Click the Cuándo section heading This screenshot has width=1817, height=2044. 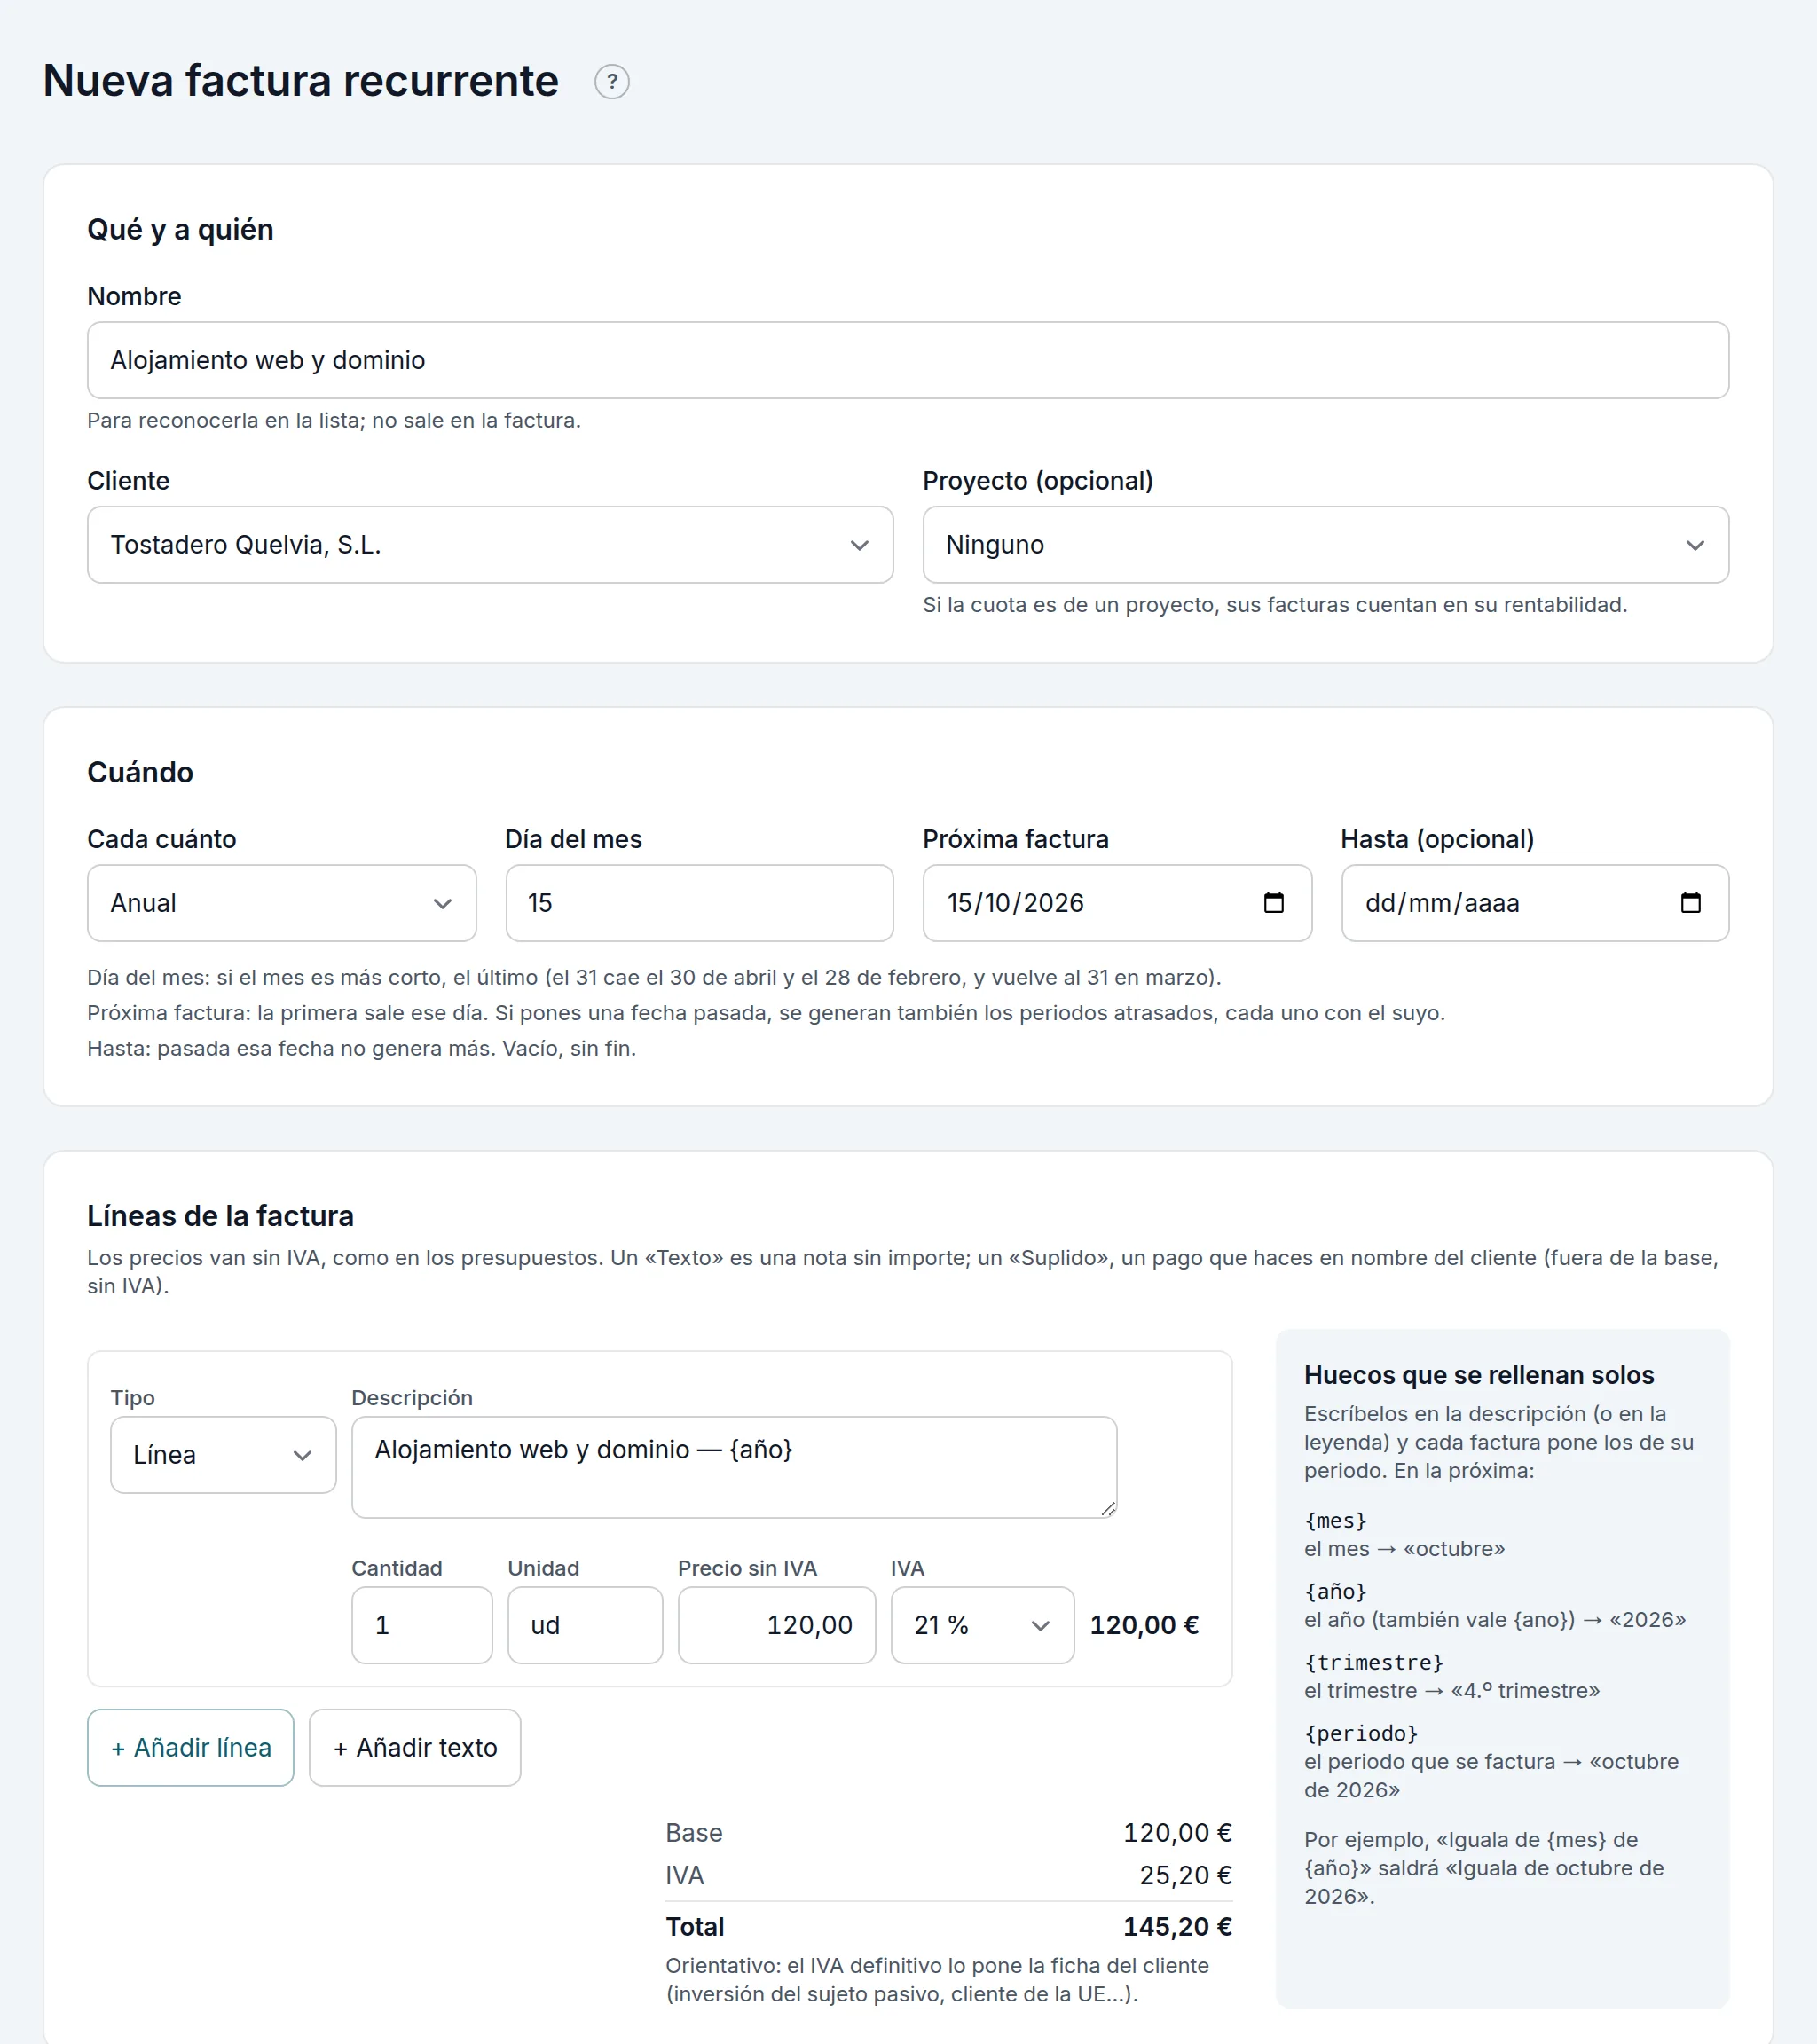click(x=140, y=772)
